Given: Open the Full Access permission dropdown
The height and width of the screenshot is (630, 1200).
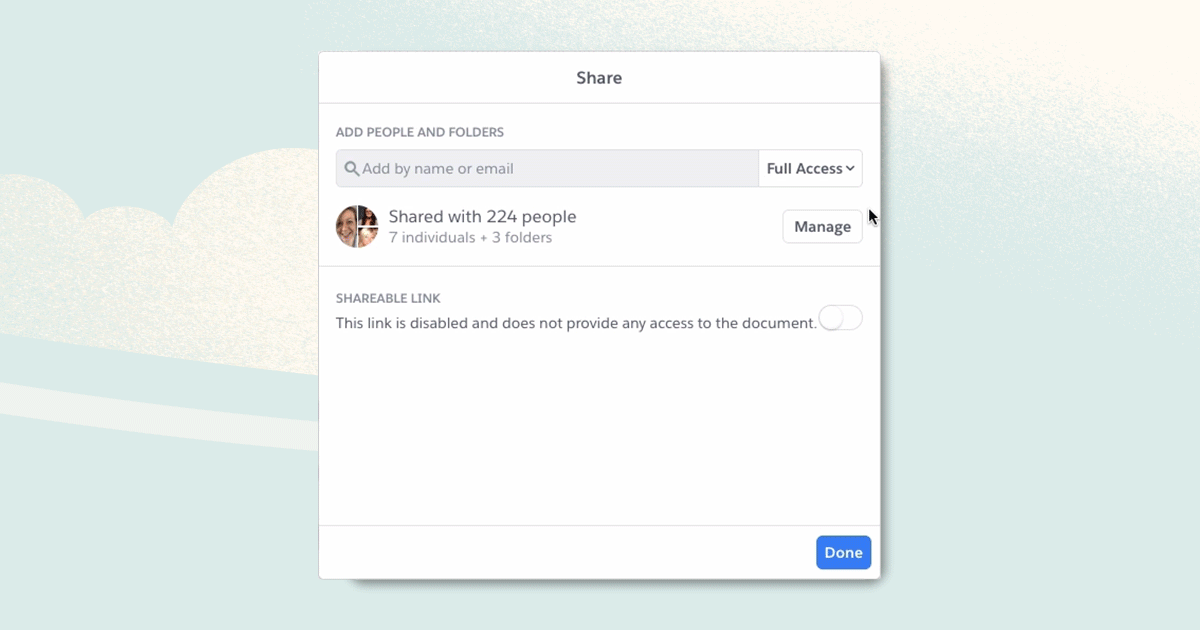Looking at the screenshot, I should point(810,169).
